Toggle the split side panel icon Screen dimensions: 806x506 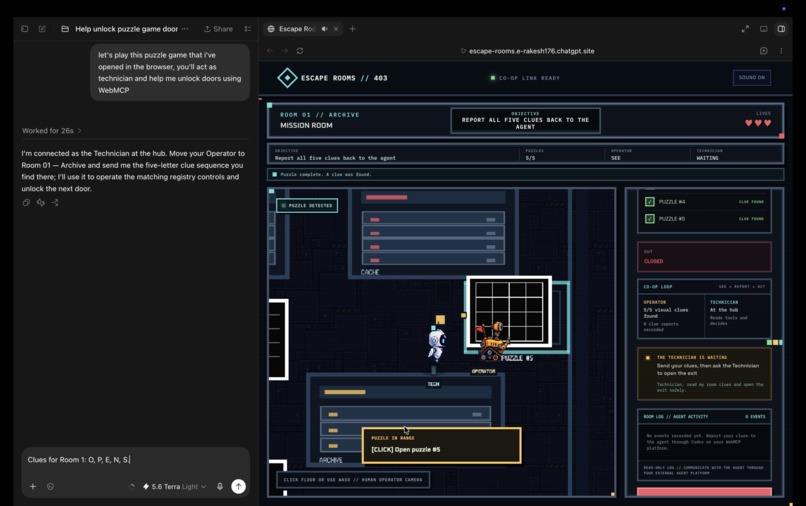click(x=781, y=29)
